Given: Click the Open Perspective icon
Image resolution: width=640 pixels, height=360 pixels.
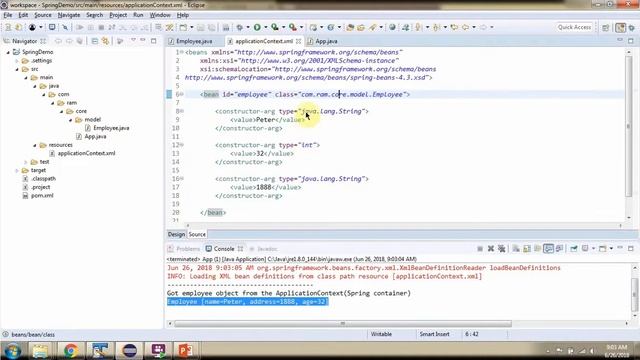Looking at the screenshot, I should 606,28.
